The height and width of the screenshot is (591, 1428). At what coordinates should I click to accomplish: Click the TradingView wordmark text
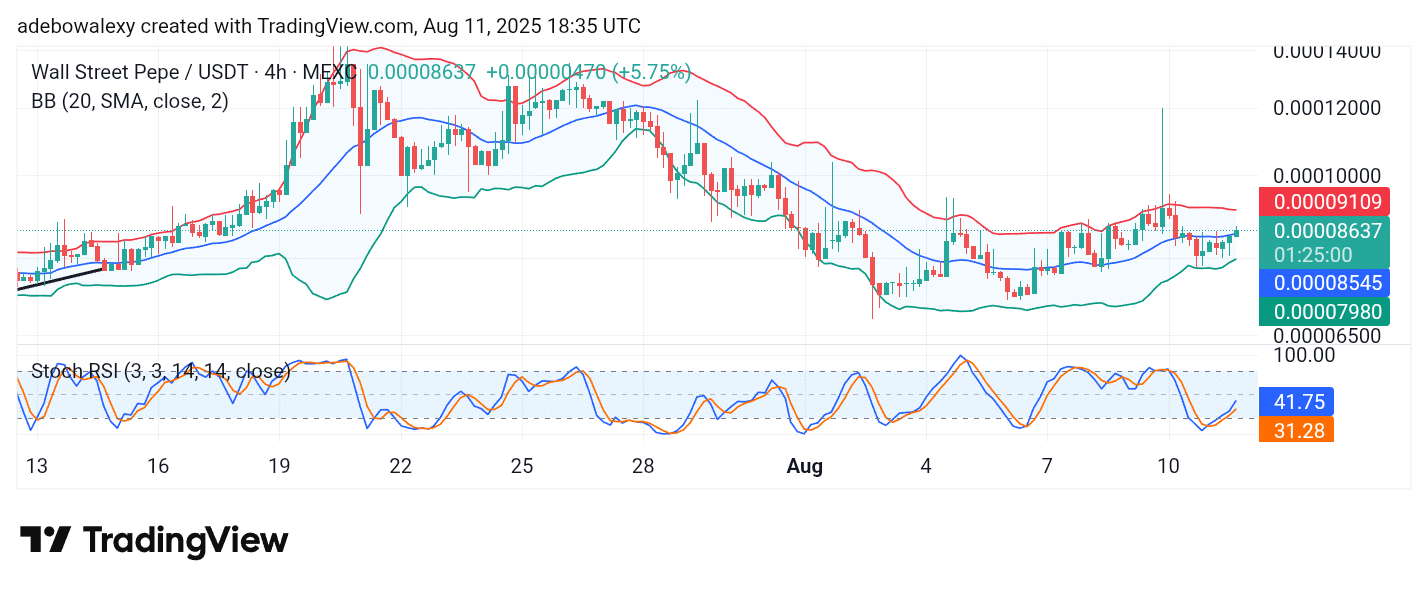[185, 541]
